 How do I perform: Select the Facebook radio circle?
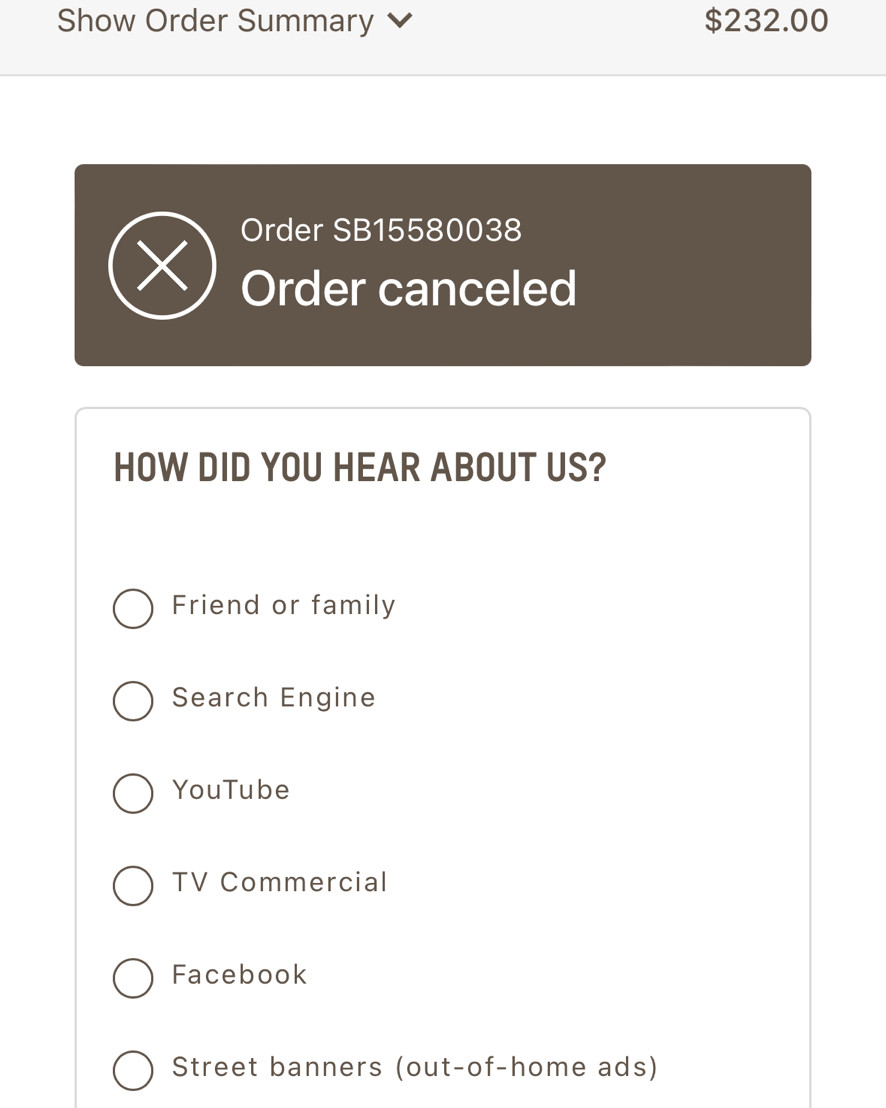point(133,978)
